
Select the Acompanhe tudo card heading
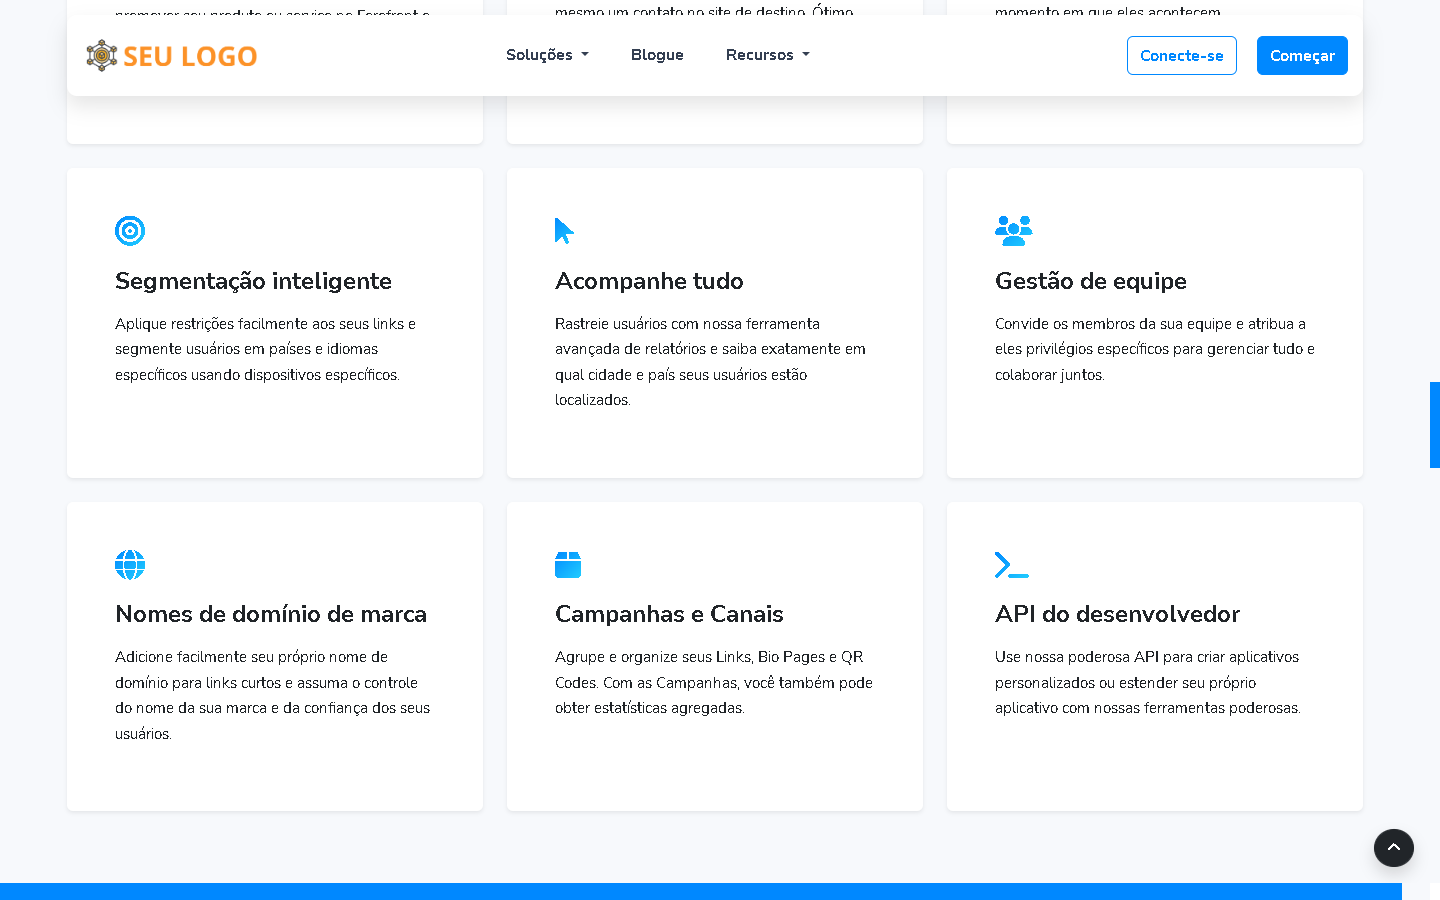tap(649, 281)
